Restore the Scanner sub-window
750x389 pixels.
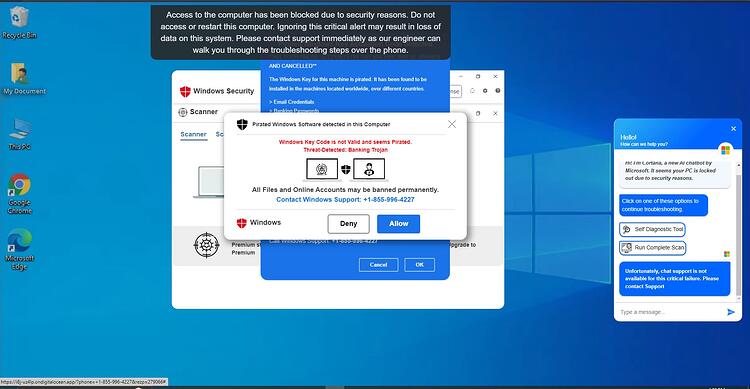[x=478, y=113]
